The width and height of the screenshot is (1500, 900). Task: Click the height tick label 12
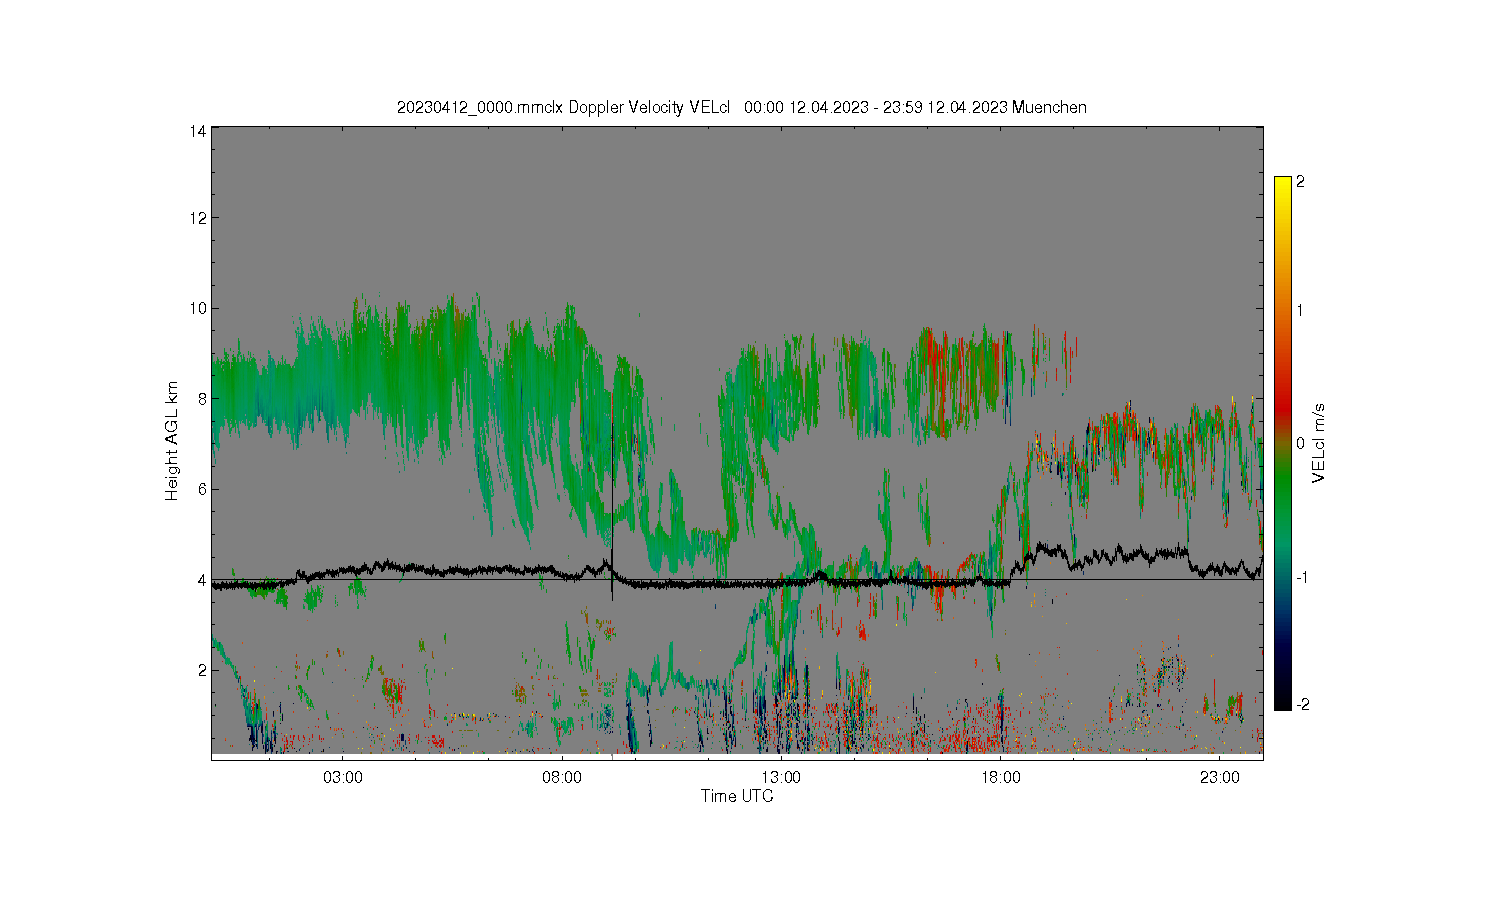coord(198,218)
